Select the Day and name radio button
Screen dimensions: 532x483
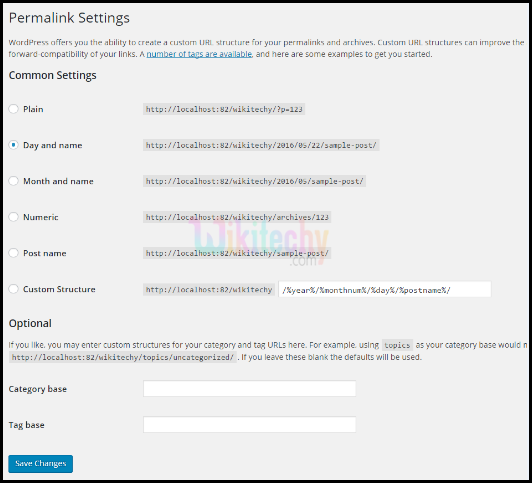[13, 145]
